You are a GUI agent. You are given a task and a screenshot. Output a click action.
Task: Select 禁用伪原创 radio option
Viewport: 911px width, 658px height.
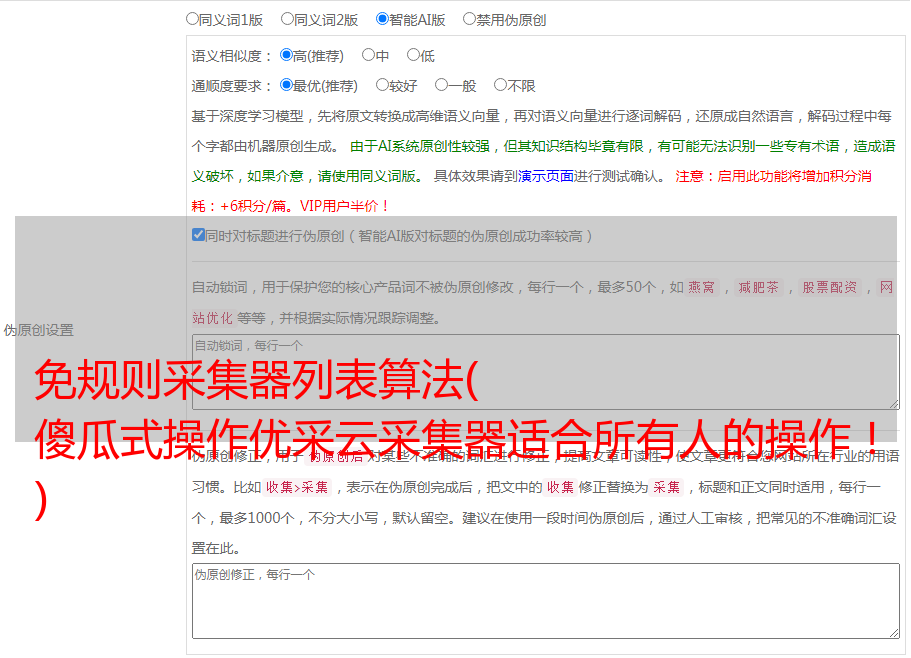click(x=469, y=19)
